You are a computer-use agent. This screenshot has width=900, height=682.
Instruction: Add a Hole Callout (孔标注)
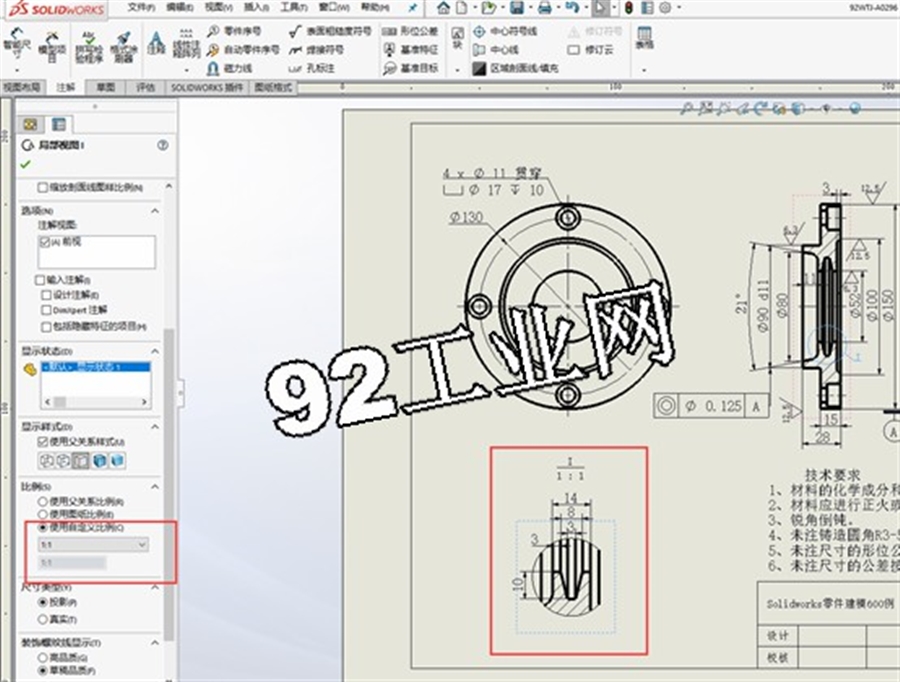[x=311, y=68]
